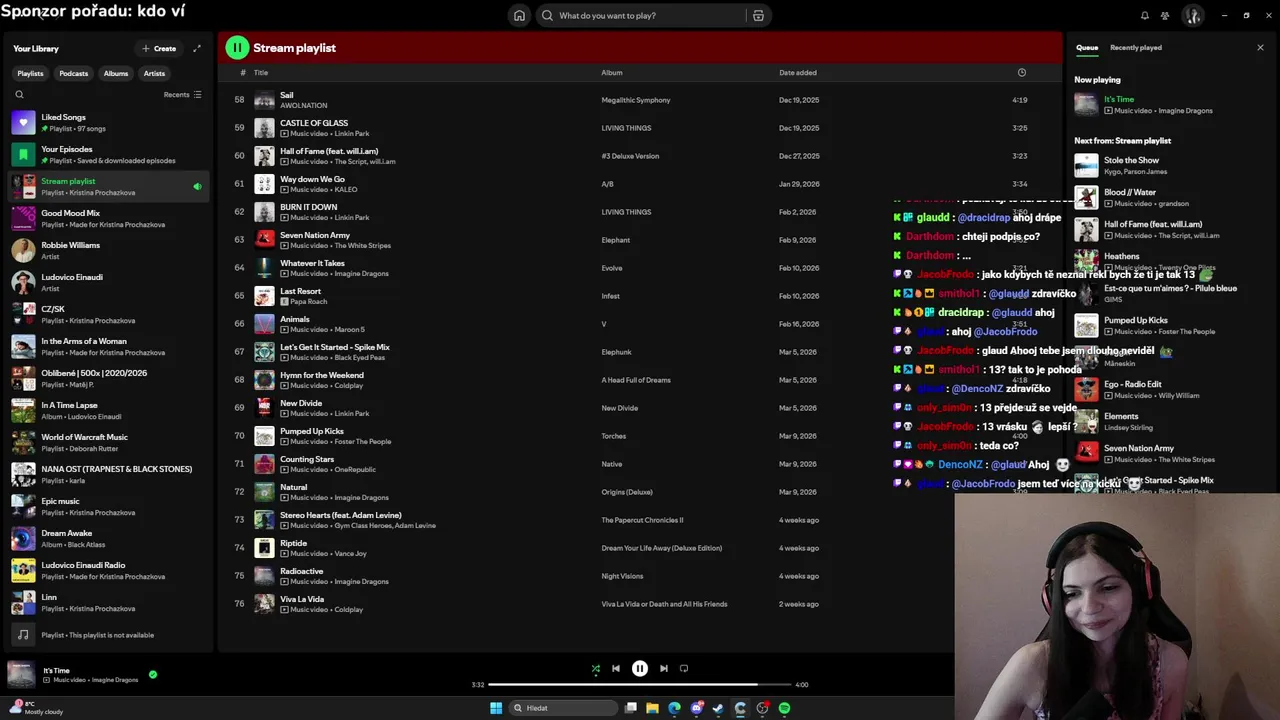Open Robbie Williams artist page
The width and height of the screenshot is (1280, 720).
click(108, 251)
